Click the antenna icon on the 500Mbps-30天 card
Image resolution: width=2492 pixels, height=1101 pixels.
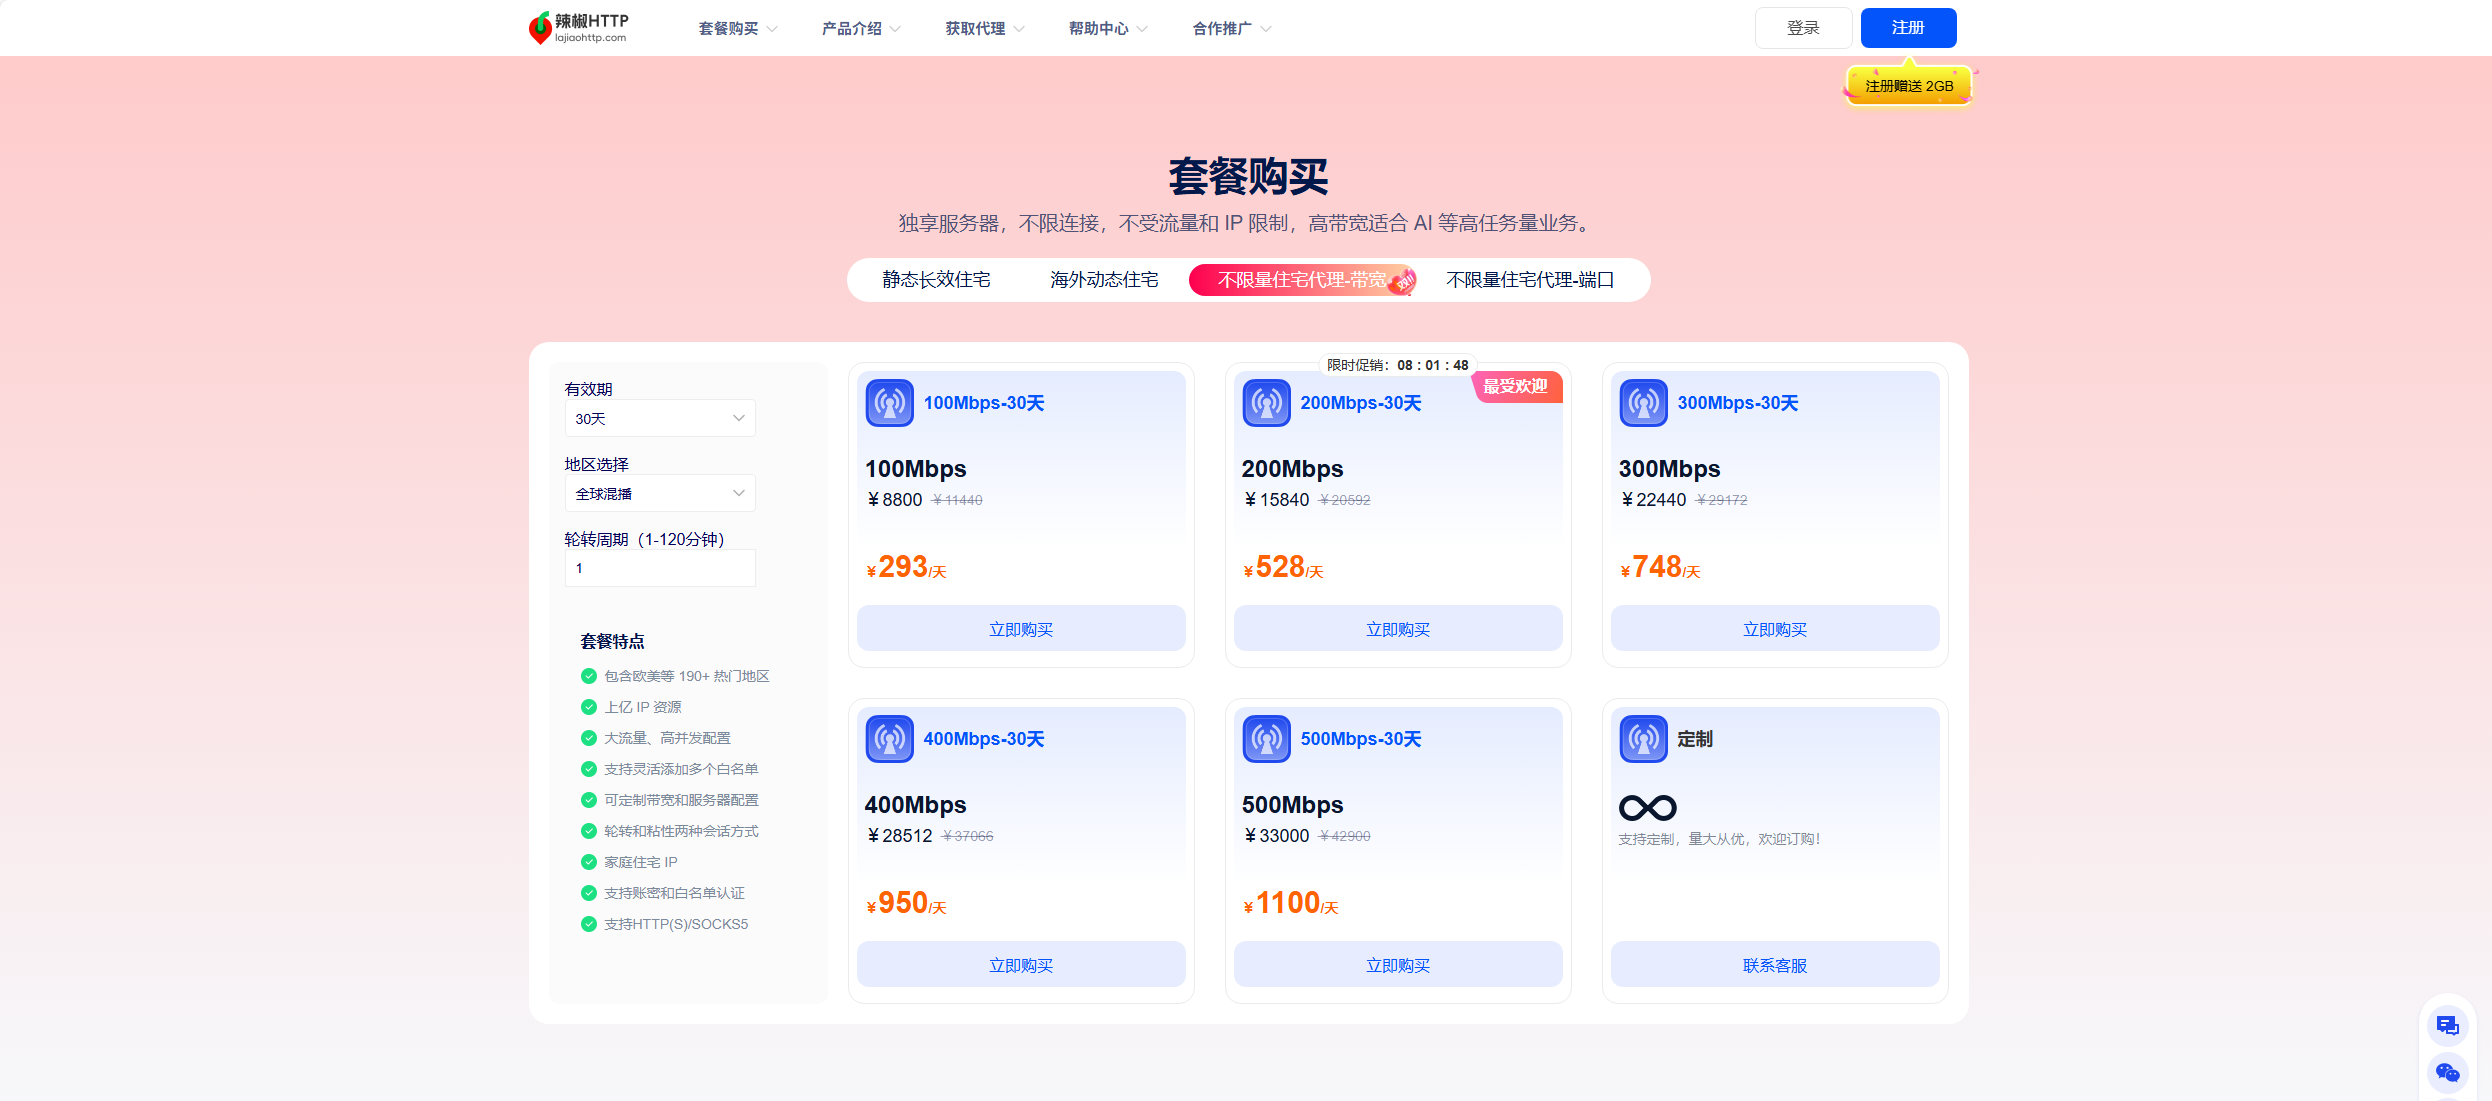pos(1266,738)
